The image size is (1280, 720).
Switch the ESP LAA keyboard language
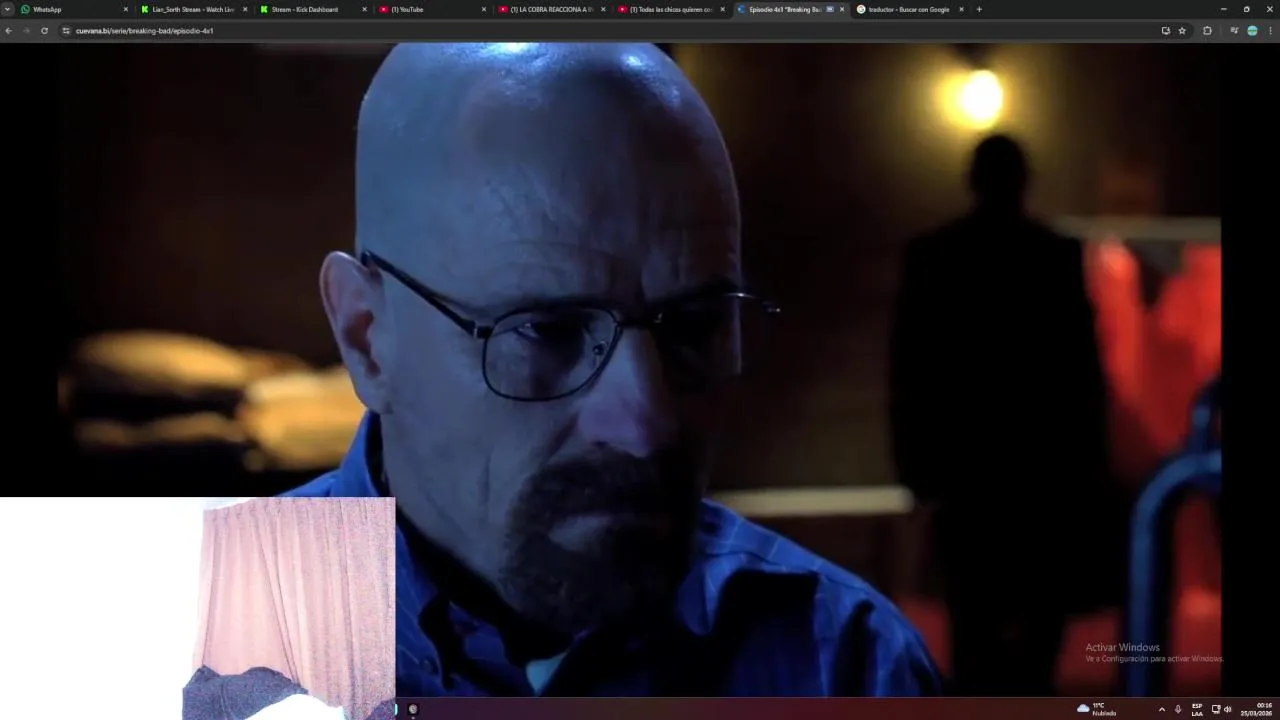click(1197, 709)
